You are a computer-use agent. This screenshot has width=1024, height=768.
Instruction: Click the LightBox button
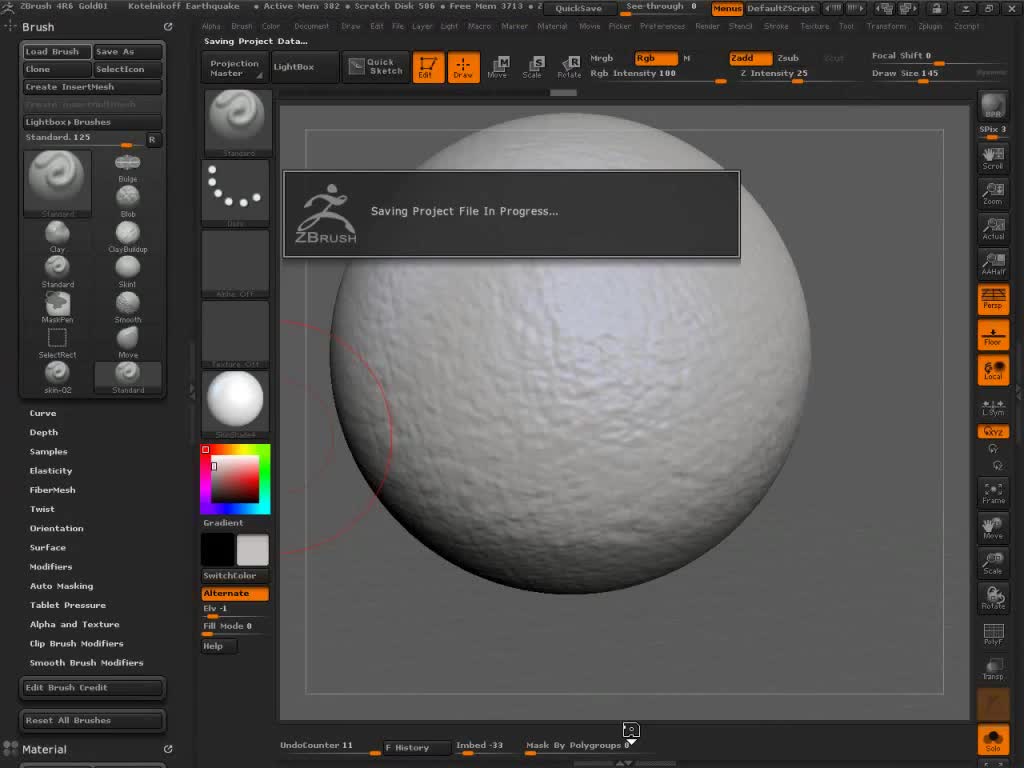tap(304, 67)
